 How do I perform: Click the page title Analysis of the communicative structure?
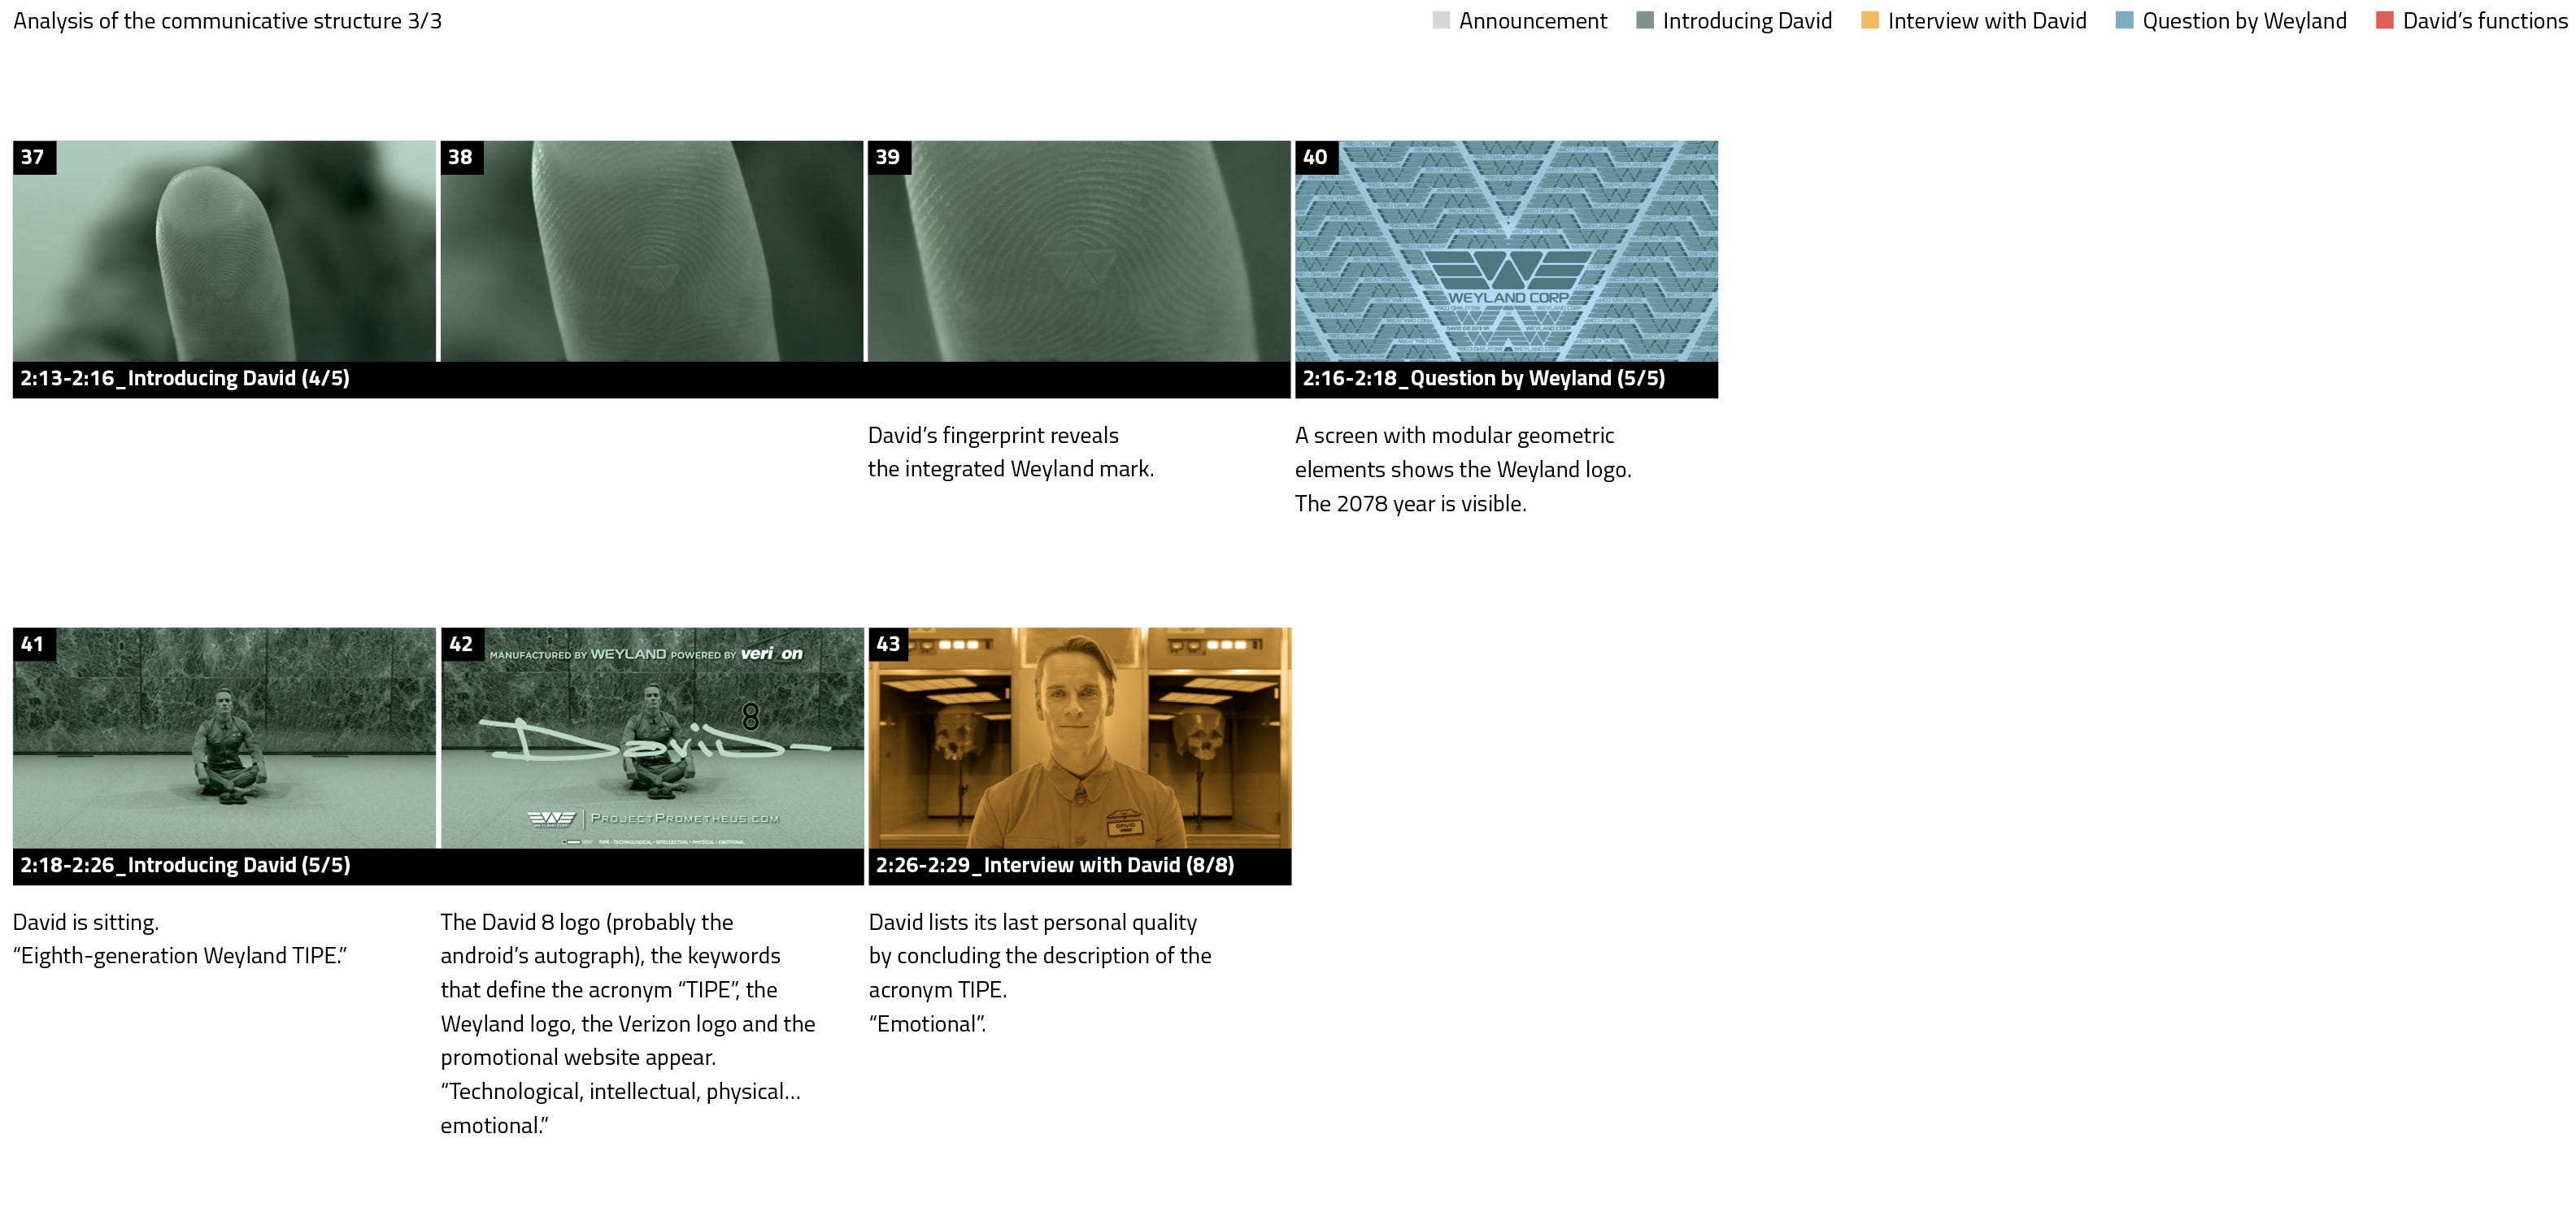pyautogui.click(x=227, y=21)
